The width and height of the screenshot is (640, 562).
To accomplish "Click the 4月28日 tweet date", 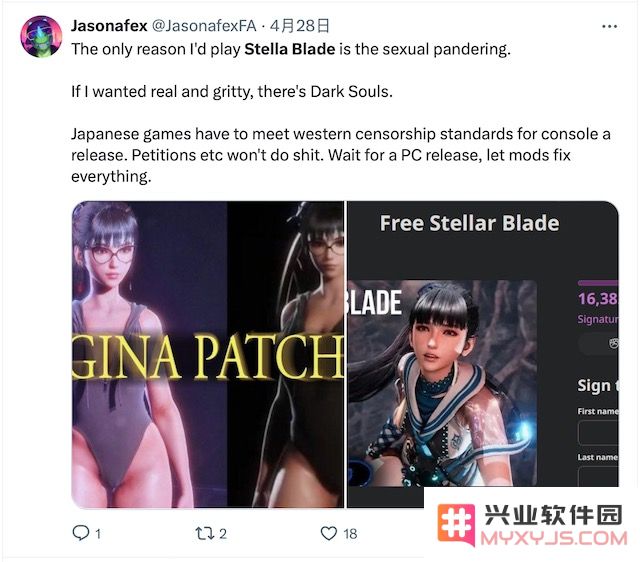I will 300,26.
